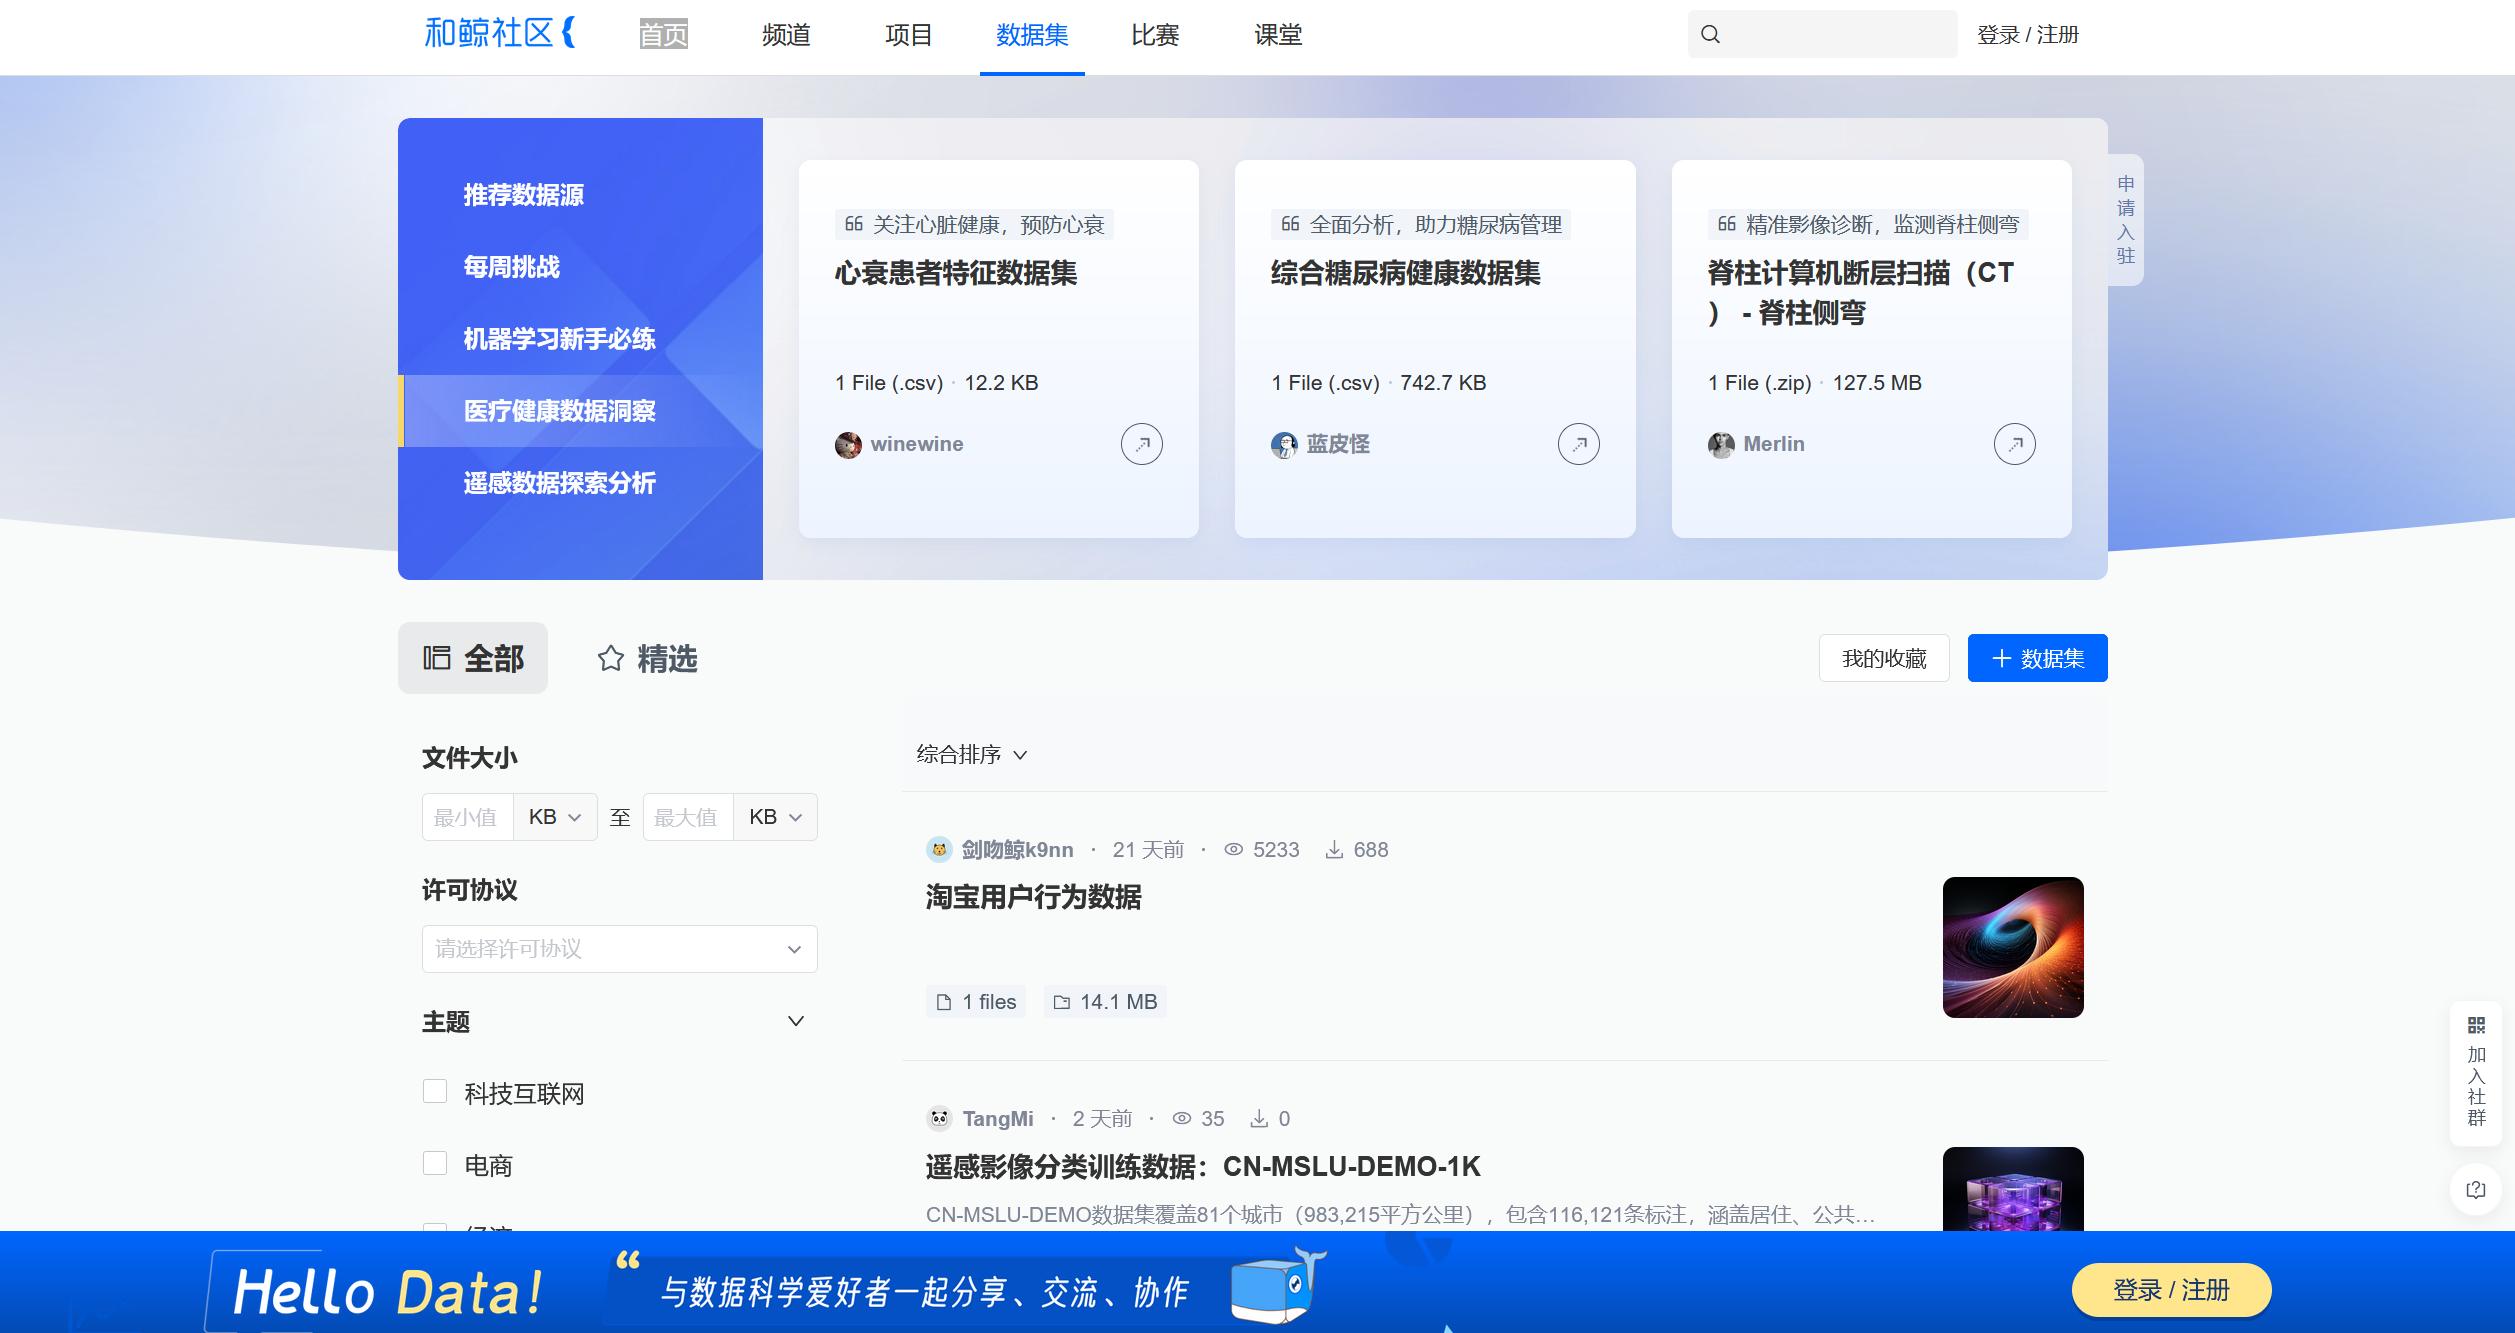Click the 我的收藏 button
This screenshot has height=1333, width=2515.
pos(1884,658)
